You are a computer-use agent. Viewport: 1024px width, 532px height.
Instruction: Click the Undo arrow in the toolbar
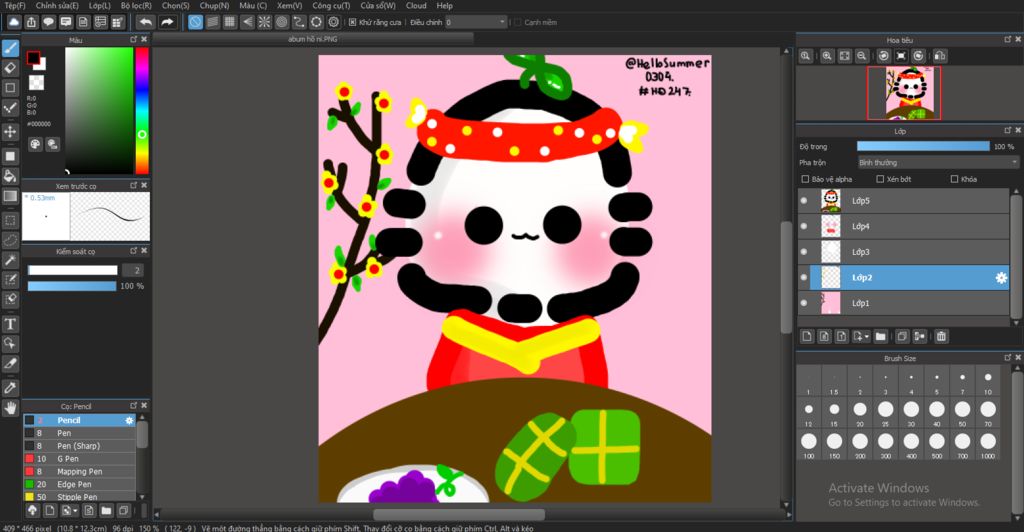click(146, 22)
